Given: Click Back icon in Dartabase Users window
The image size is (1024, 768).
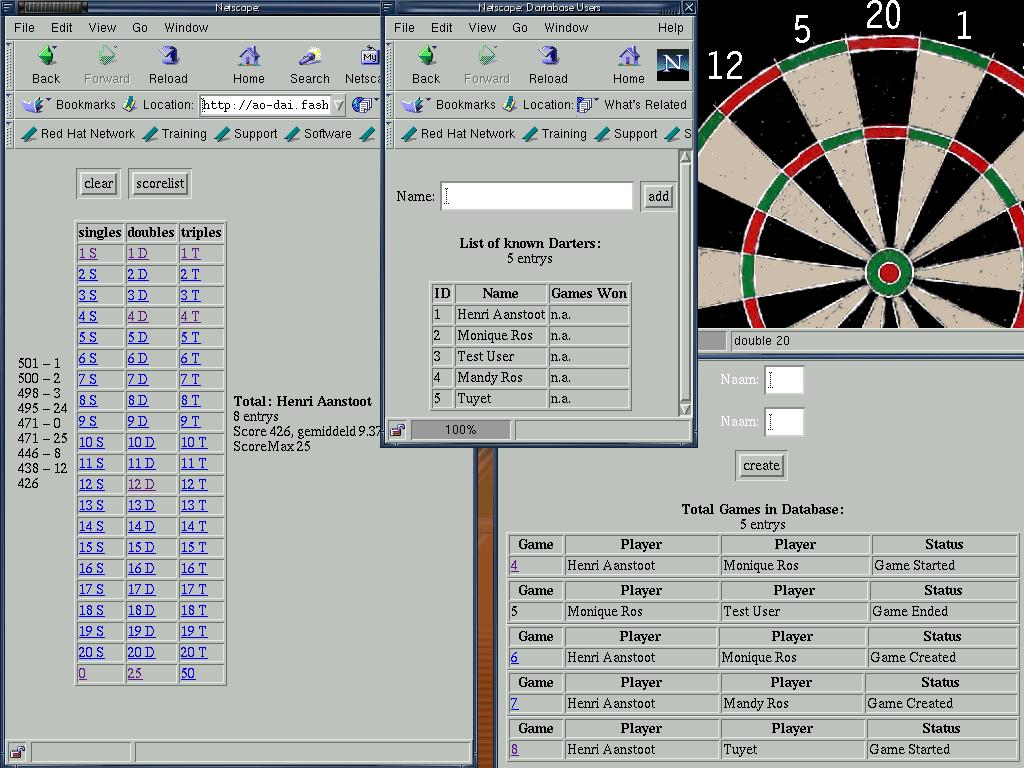Looking at the screenshot, I should [426, 57].
